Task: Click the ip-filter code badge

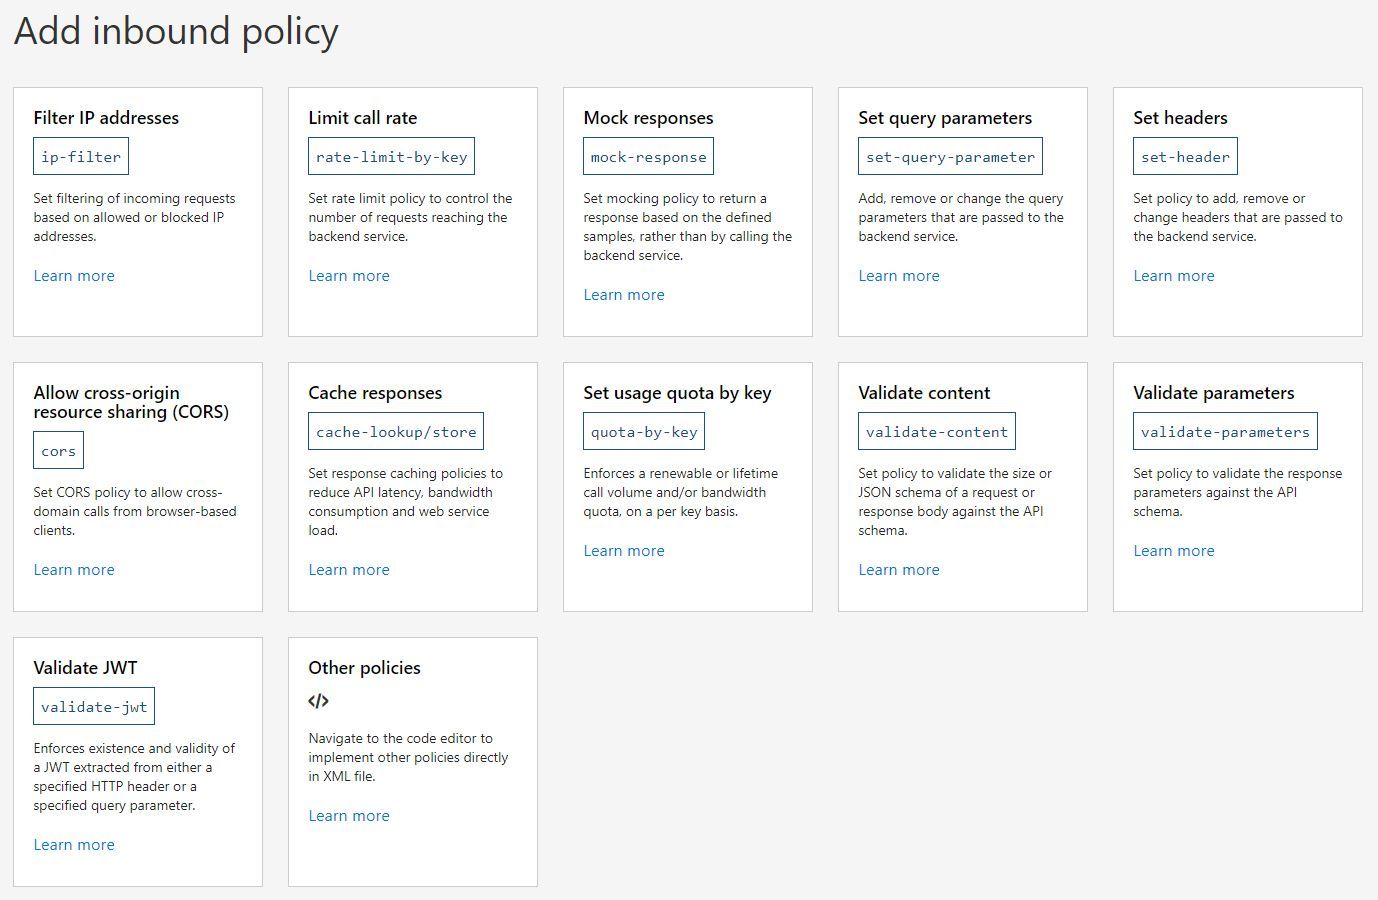Action: point(80,156)
